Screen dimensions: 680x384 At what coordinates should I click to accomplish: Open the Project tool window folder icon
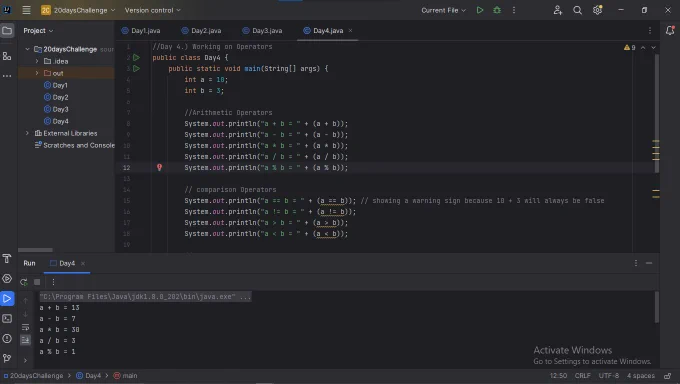coord(7,31)
